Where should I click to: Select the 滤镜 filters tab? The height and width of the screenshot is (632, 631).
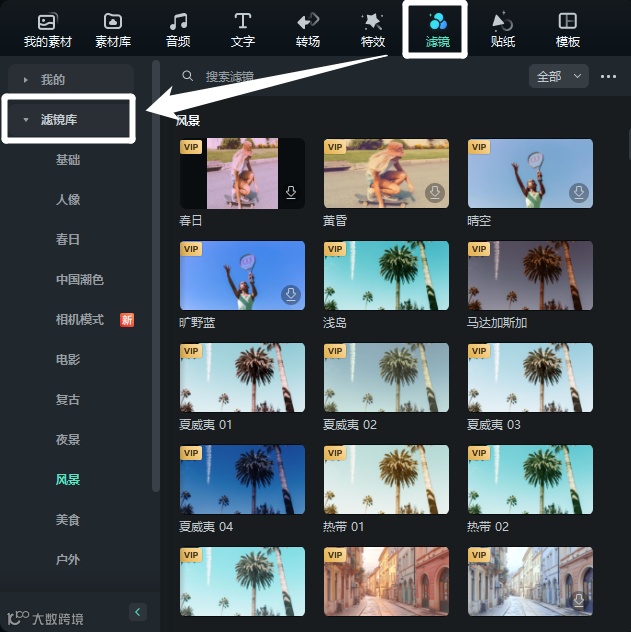pos(438,31)
